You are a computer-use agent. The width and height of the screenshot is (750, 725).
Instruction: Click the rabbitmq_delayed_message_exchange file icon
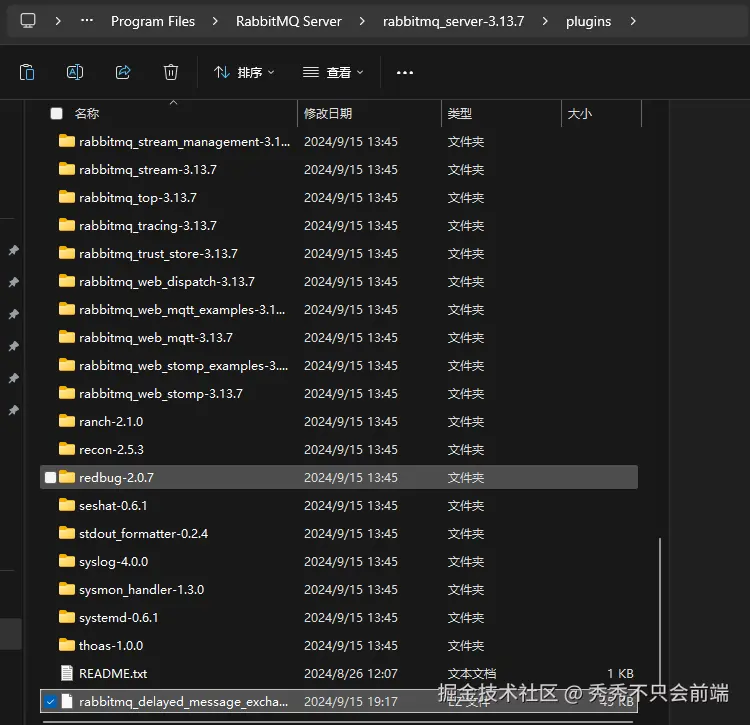pyautogui.click(x=67, y=701)
